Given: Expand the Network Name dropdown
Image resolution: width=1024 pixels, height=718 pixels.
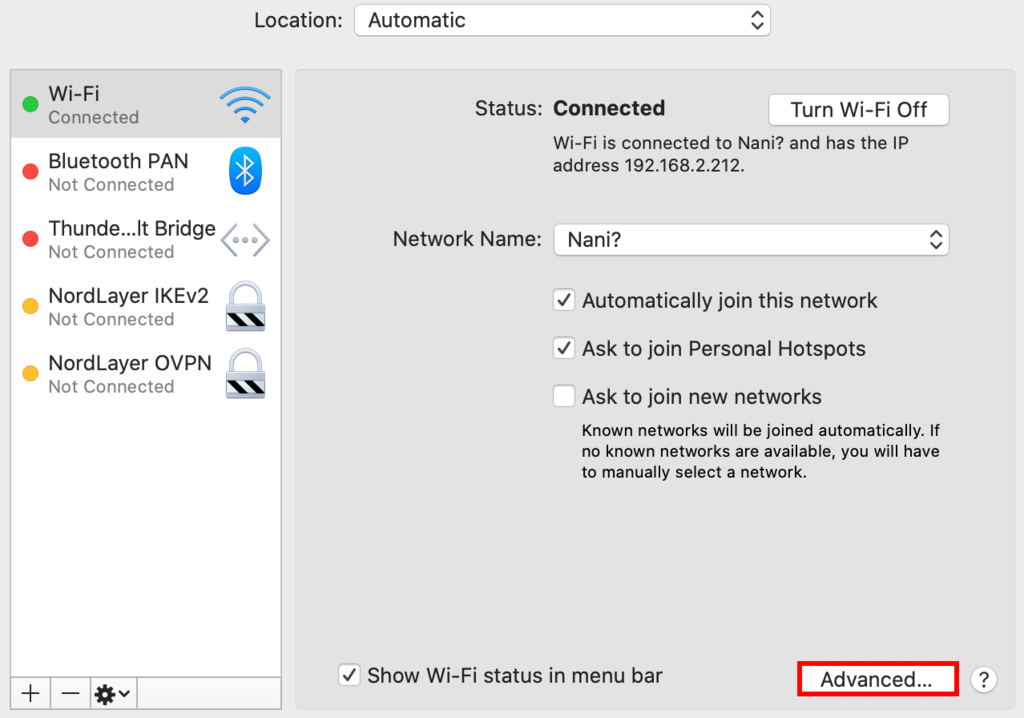Looking at the screenshot, I should 750,240.
